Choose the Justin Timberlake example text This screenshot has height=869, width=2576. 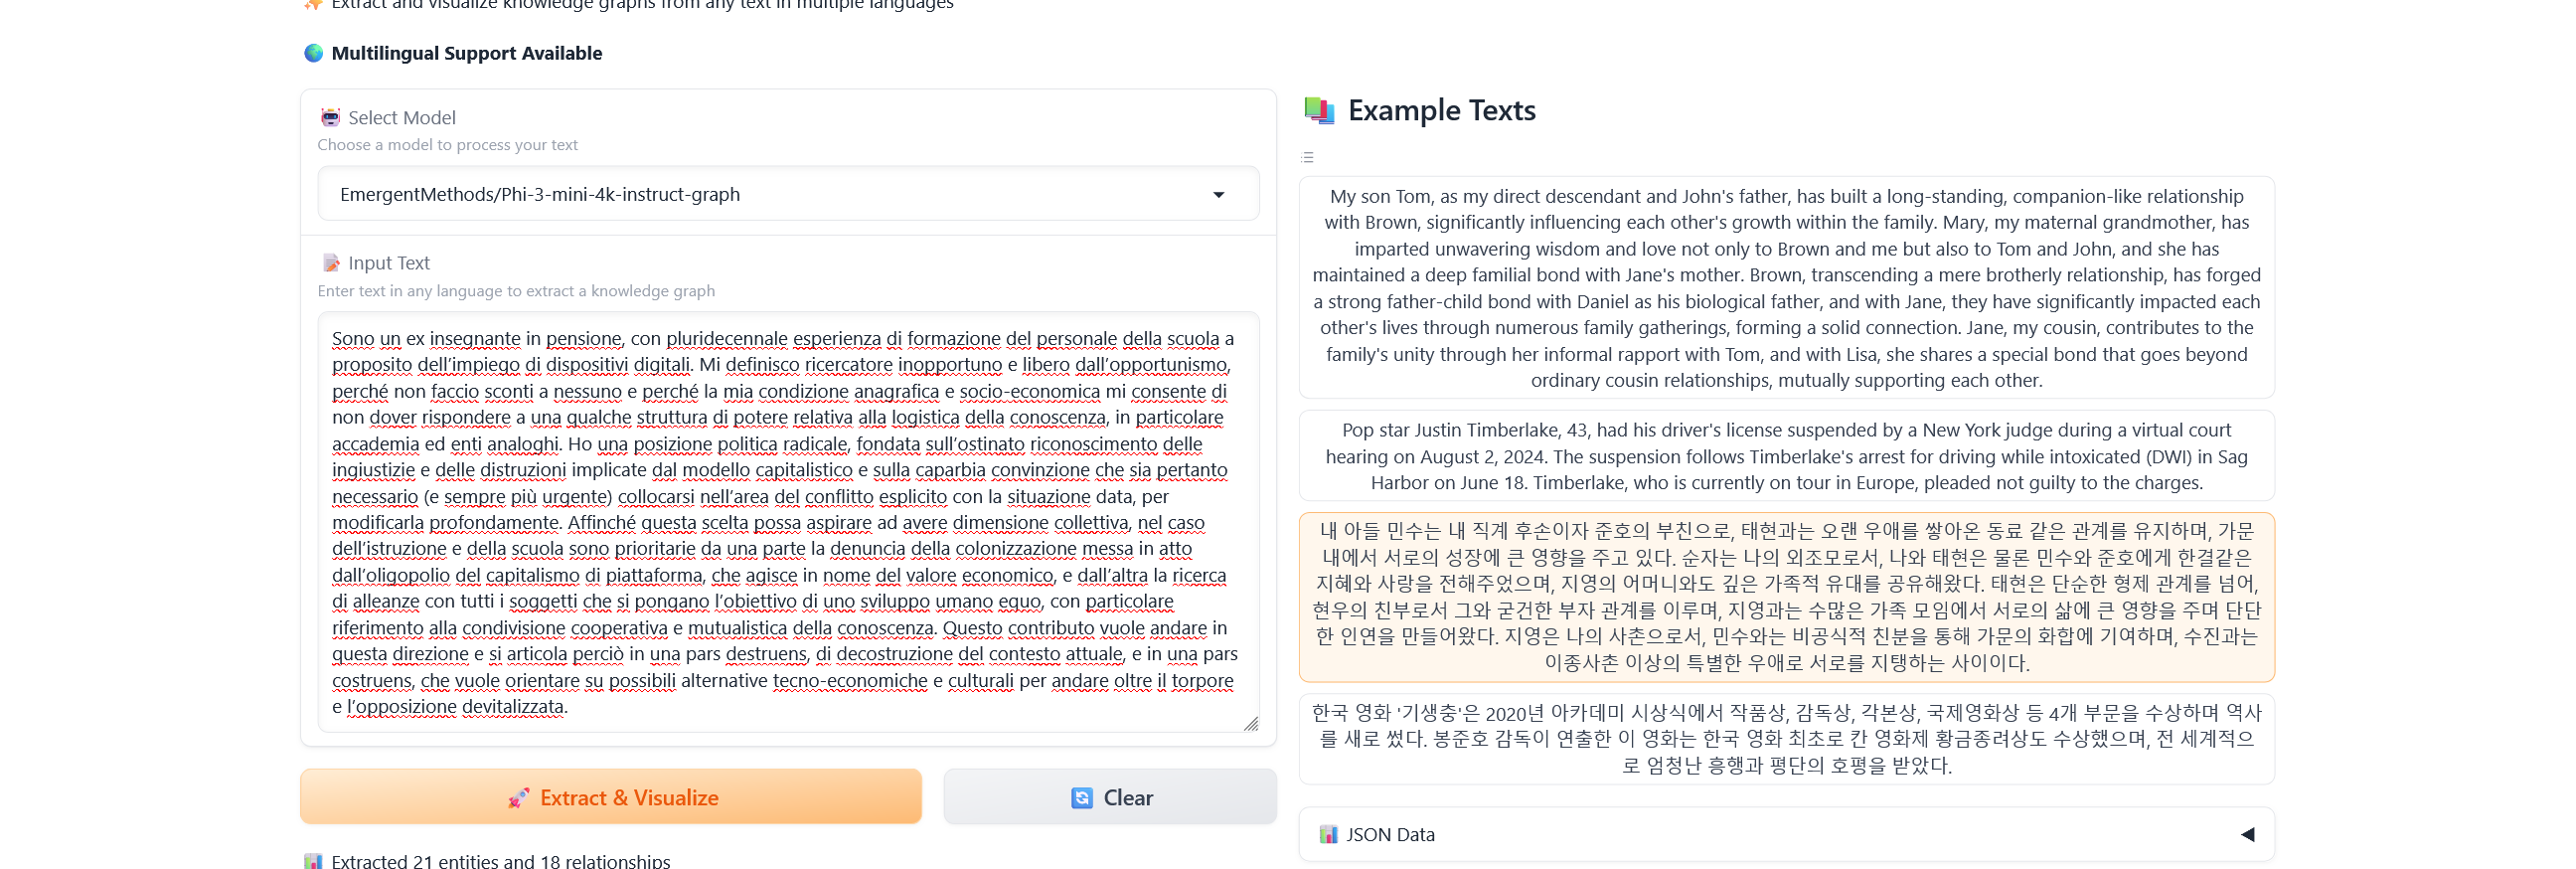click(1786, 456)
